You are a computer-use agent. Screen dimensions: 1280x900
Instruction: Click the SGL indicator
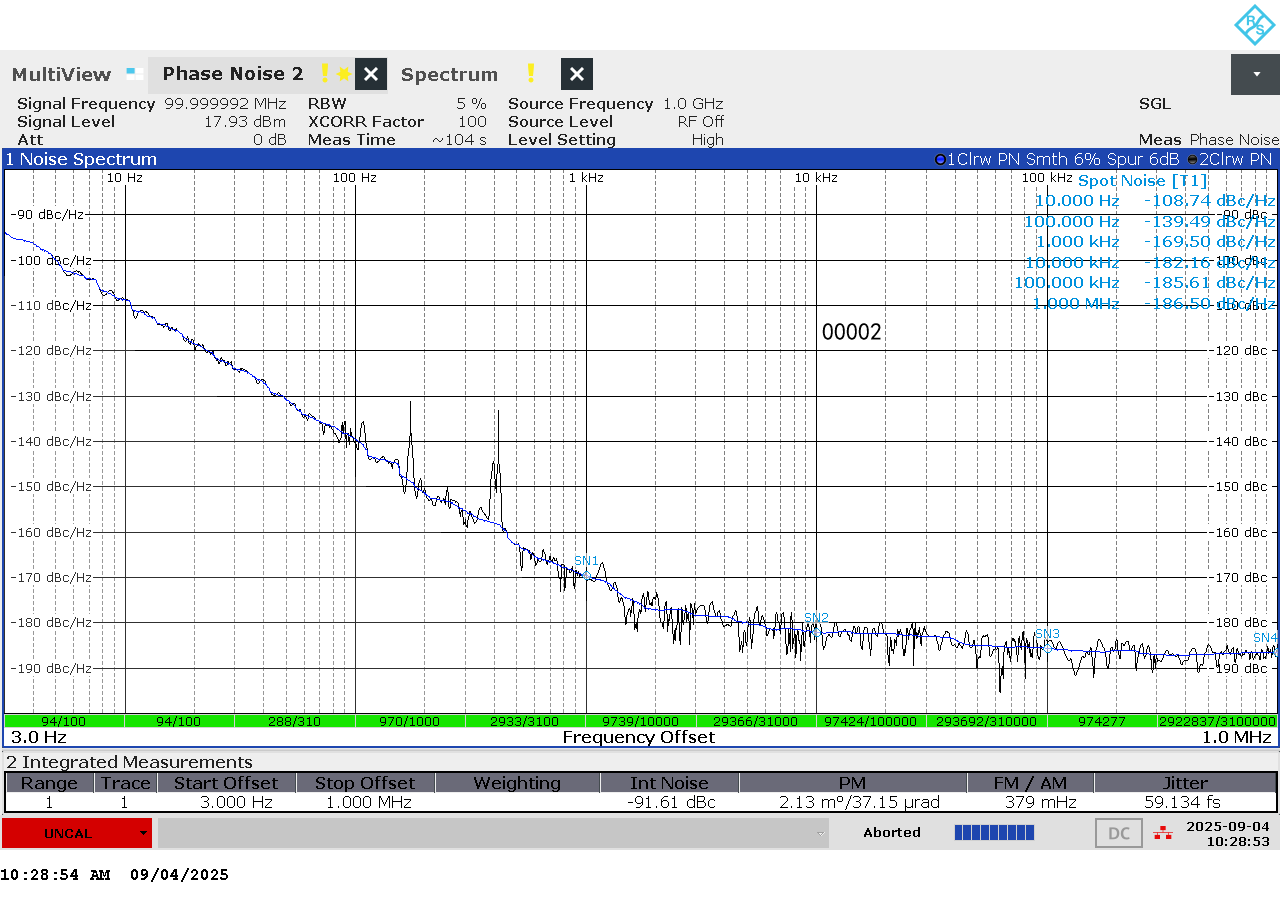click(1154, 104)
